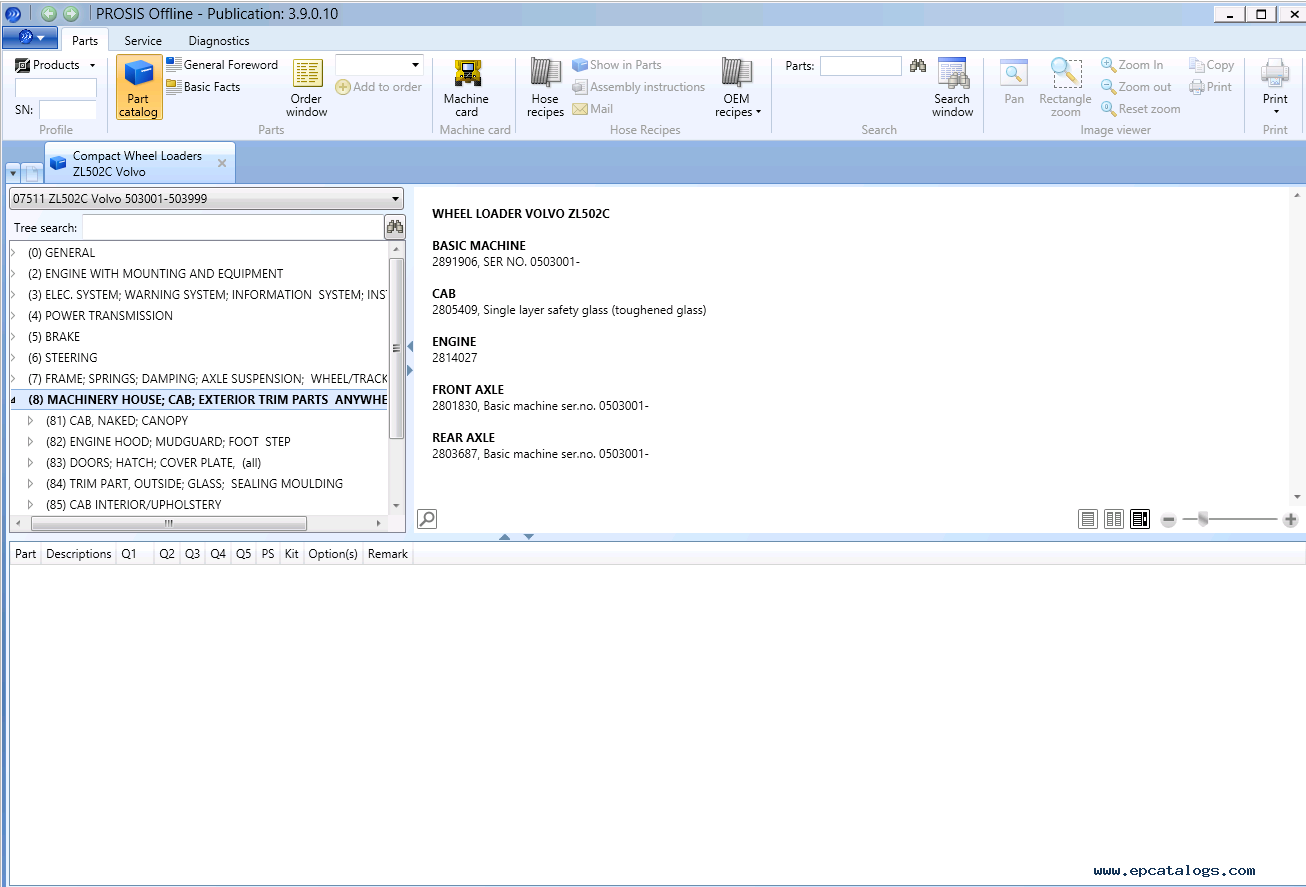
Task: Click binoculars icon next to Parts field
Action: (x=918, y=66)
